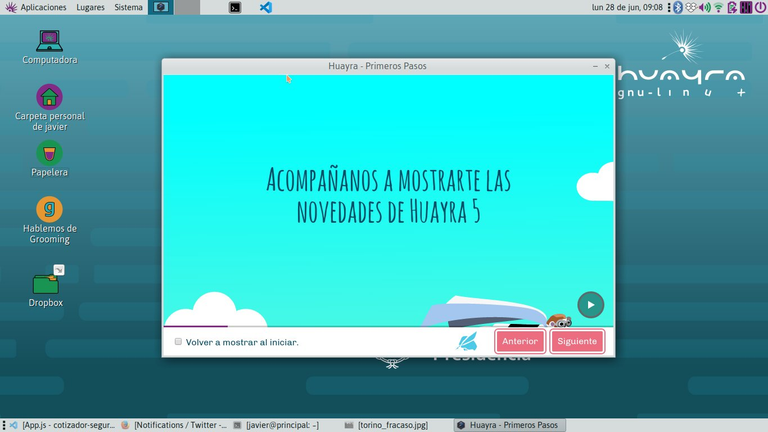This screenshot has width=768, height=432.
Task: Select the Dropbox desktop folder icon
Action: pyautogui.click(x=46, y=287)
